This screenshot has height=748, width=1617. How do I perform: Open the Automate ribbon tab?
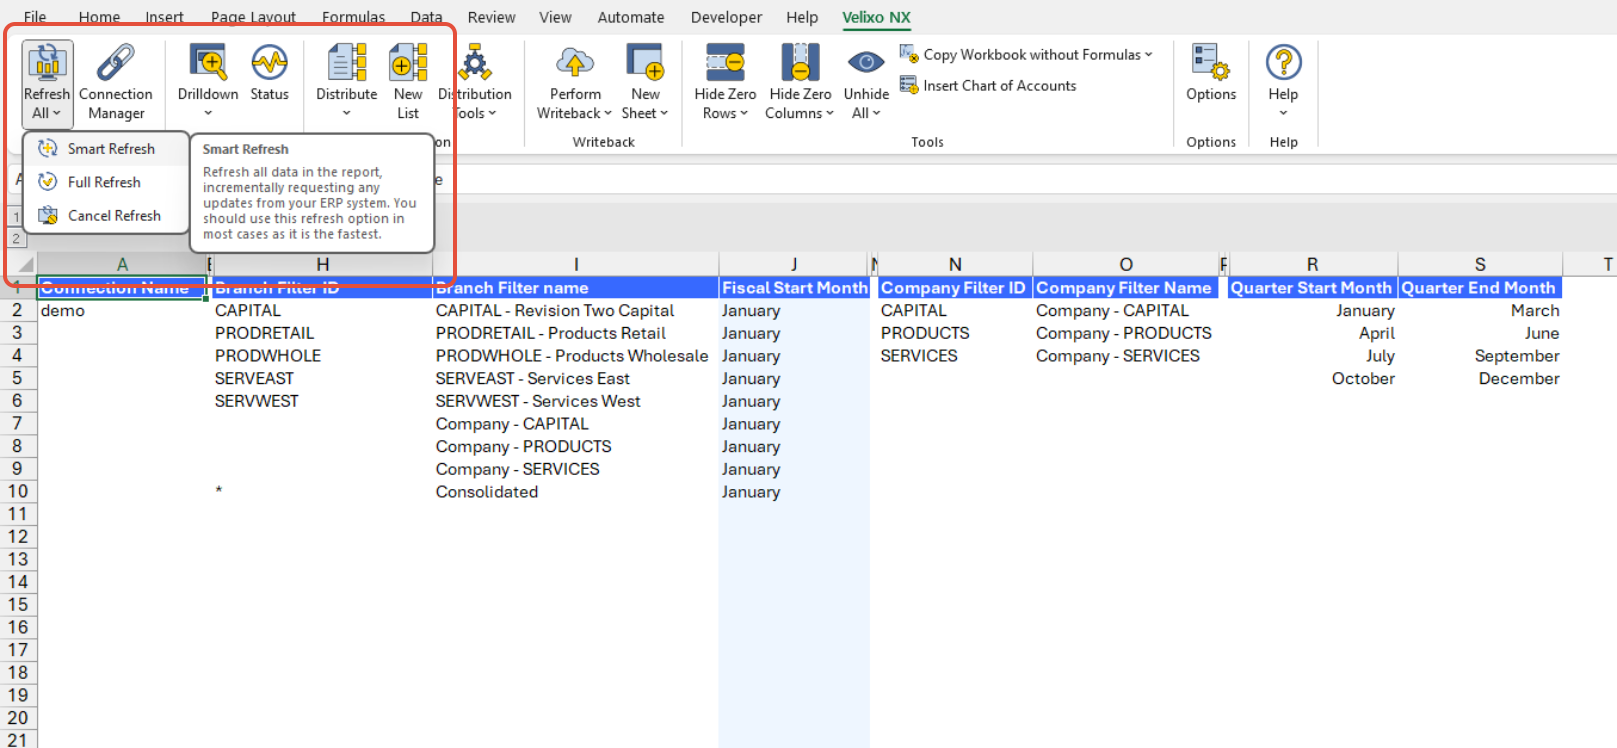pos(630,17)
